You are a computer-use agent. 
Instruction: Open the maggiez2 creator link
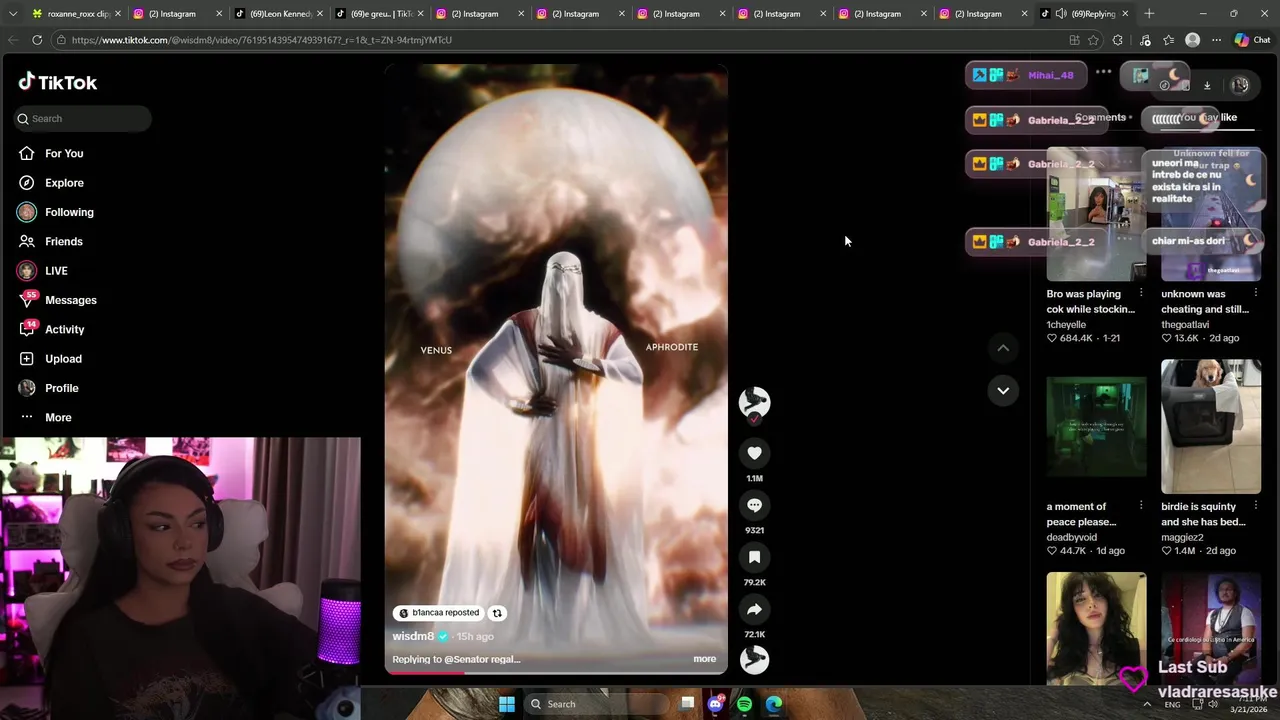(1182, 537)
